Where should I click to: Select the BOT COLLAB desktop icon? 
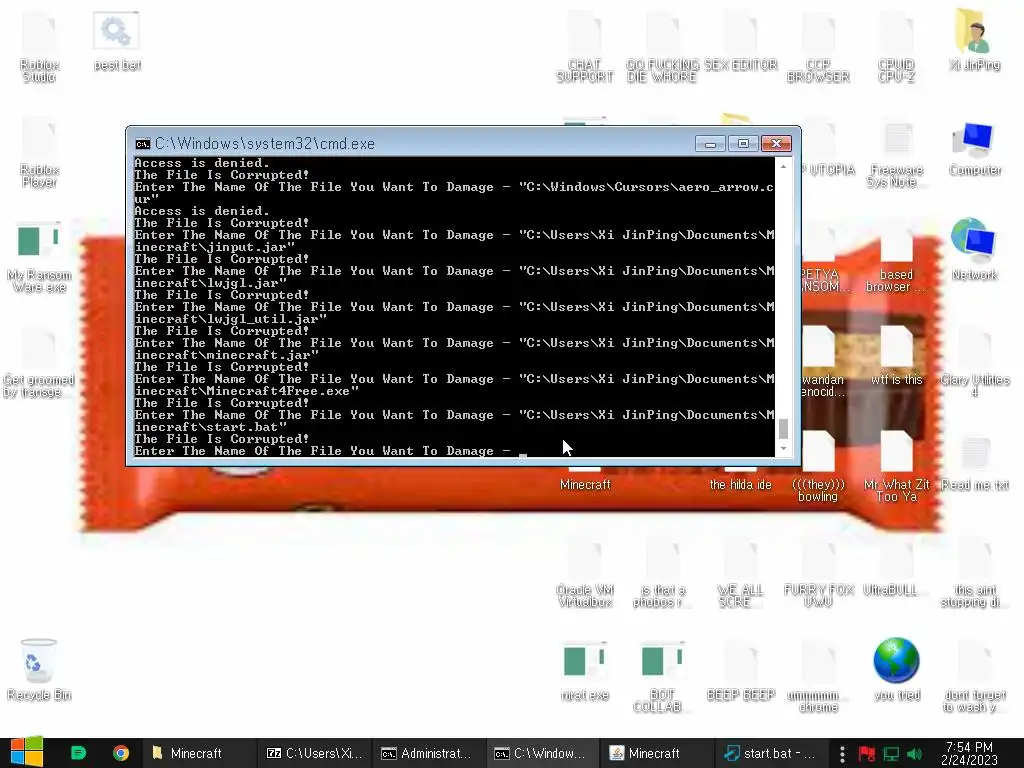click(x=662, y=677)
